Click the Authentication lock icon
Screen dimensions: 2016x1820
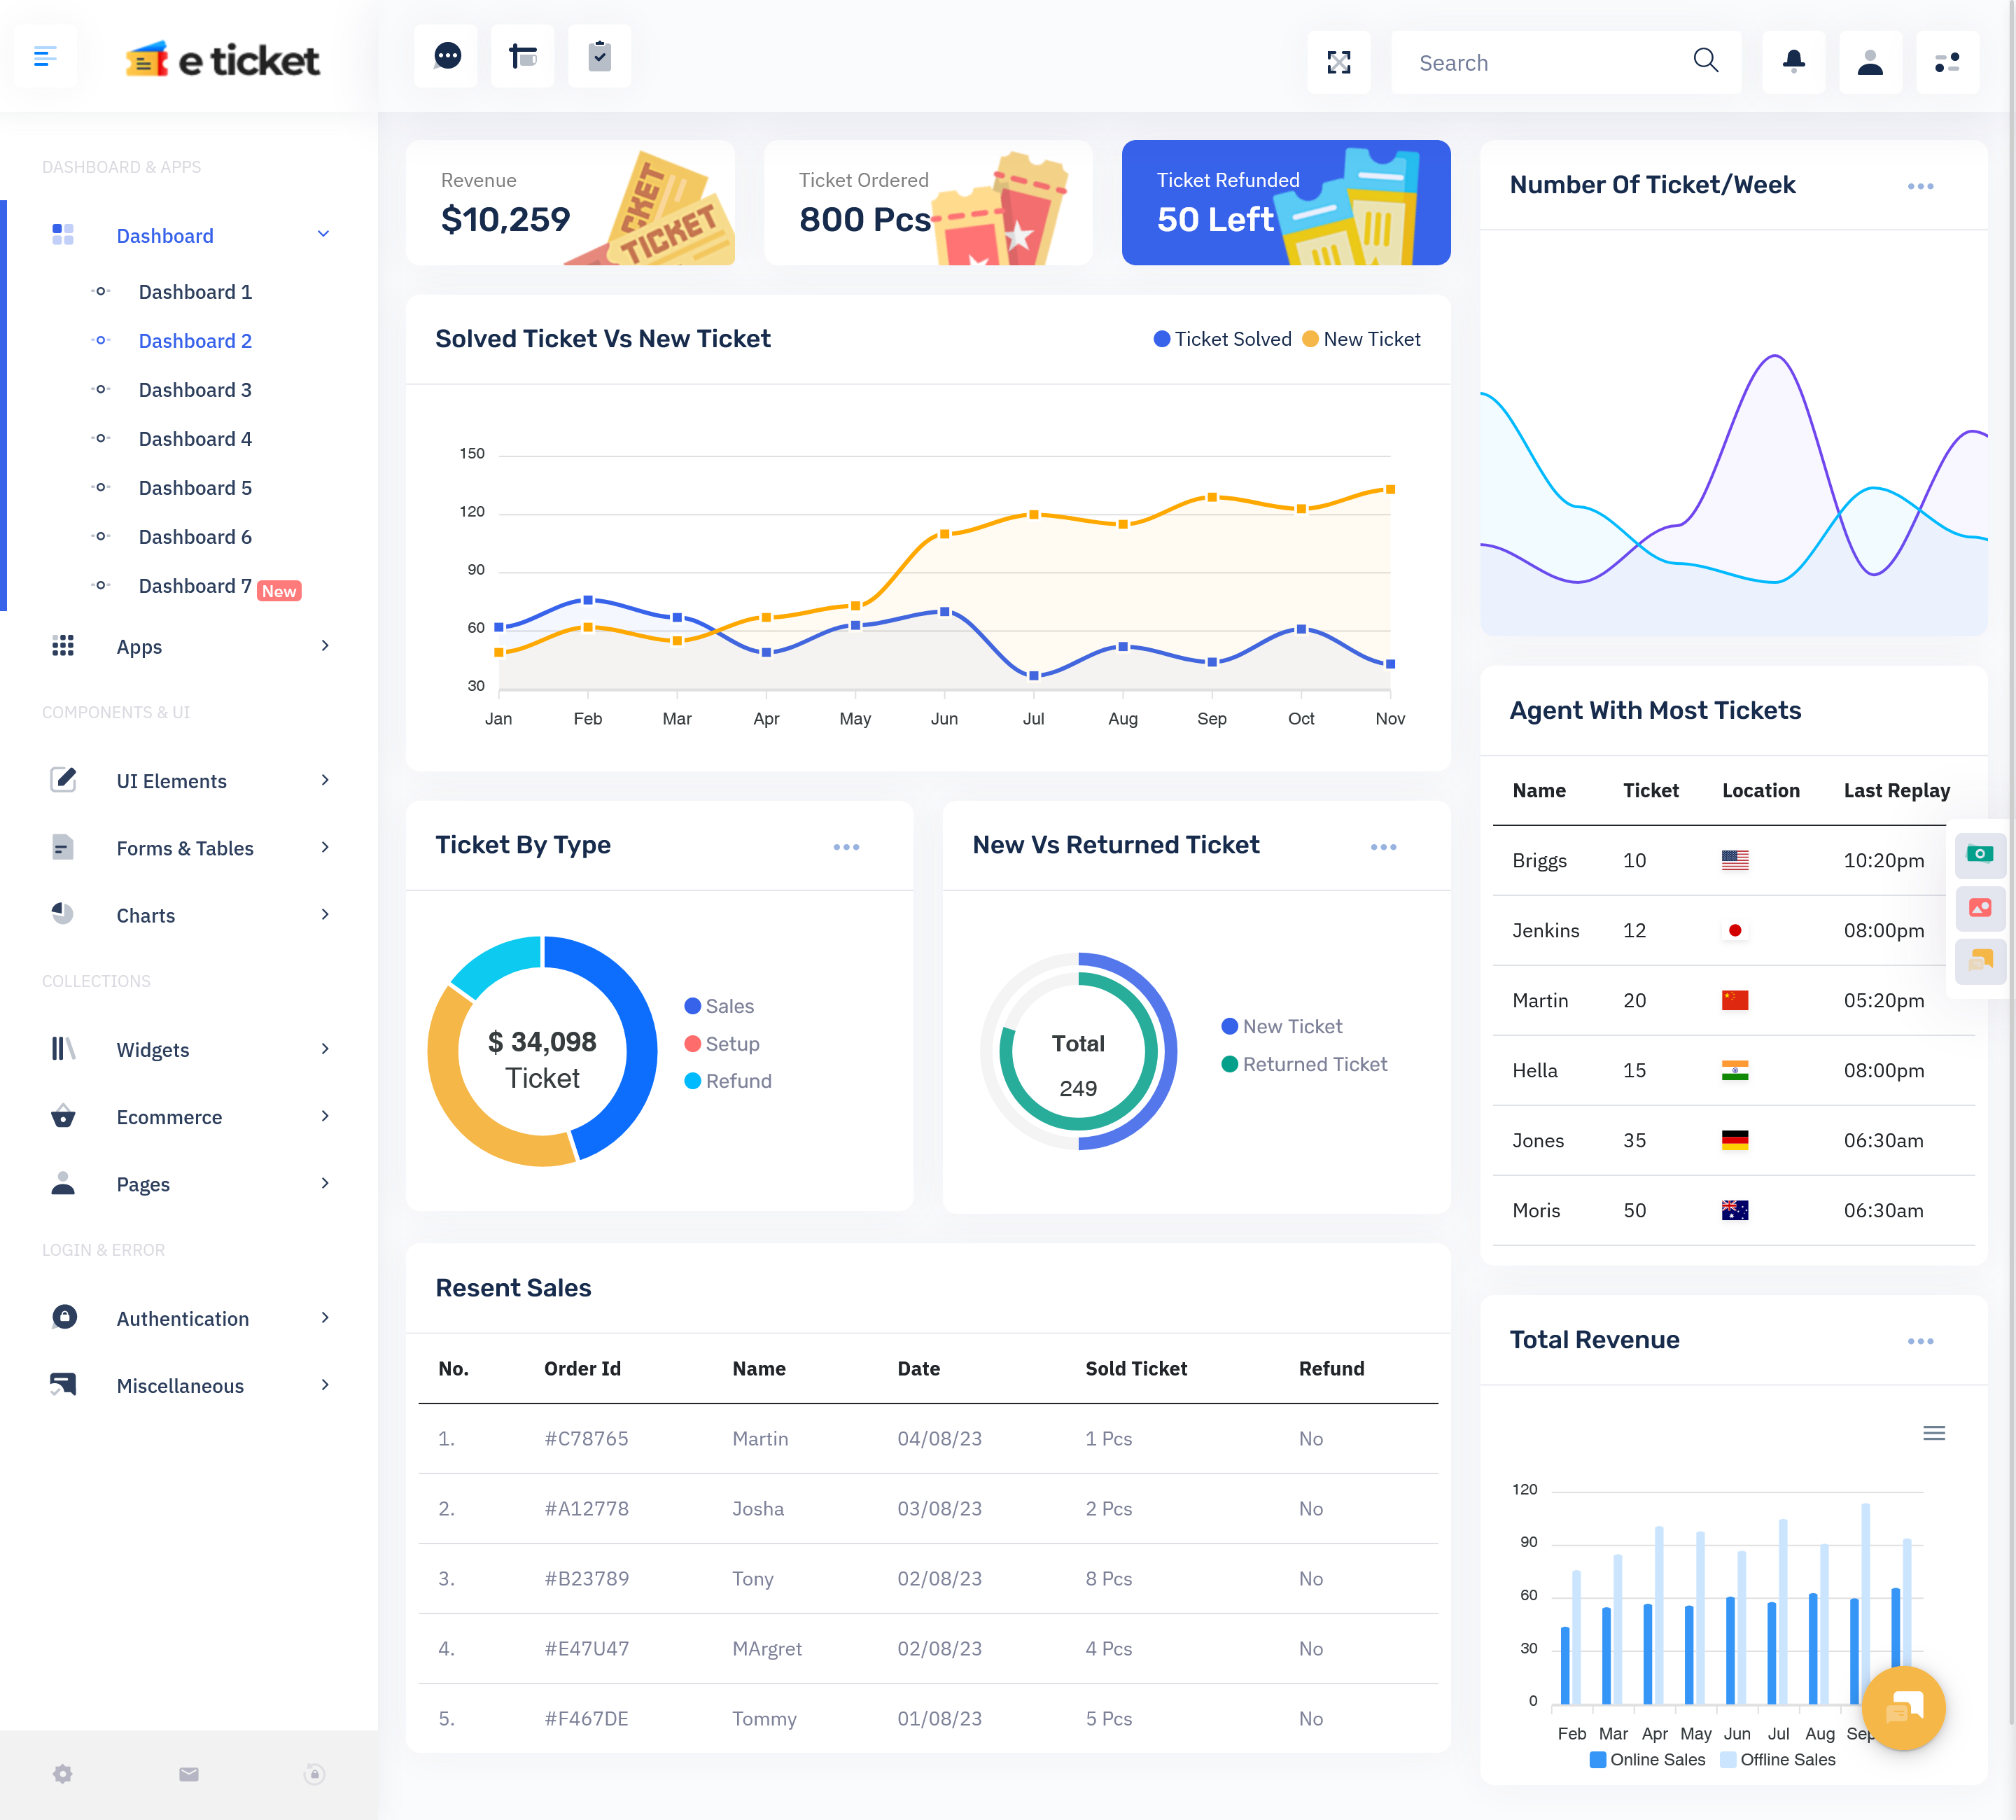(x=64, y=1317)
